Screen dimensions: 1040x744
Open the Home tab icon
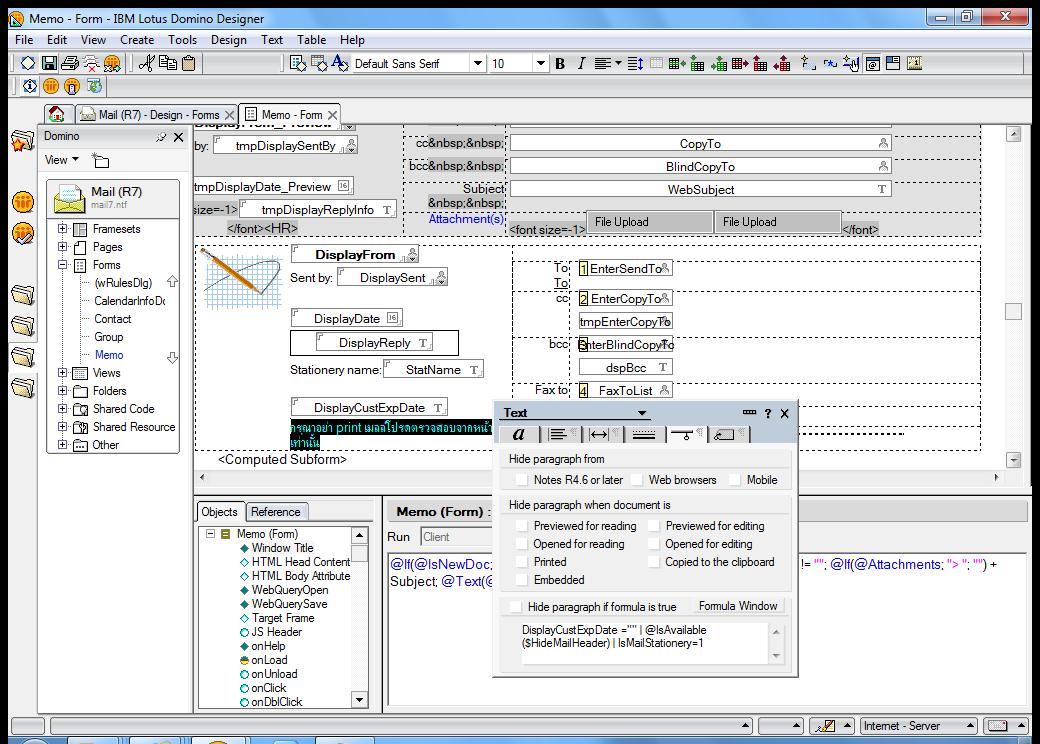point(57,114)
